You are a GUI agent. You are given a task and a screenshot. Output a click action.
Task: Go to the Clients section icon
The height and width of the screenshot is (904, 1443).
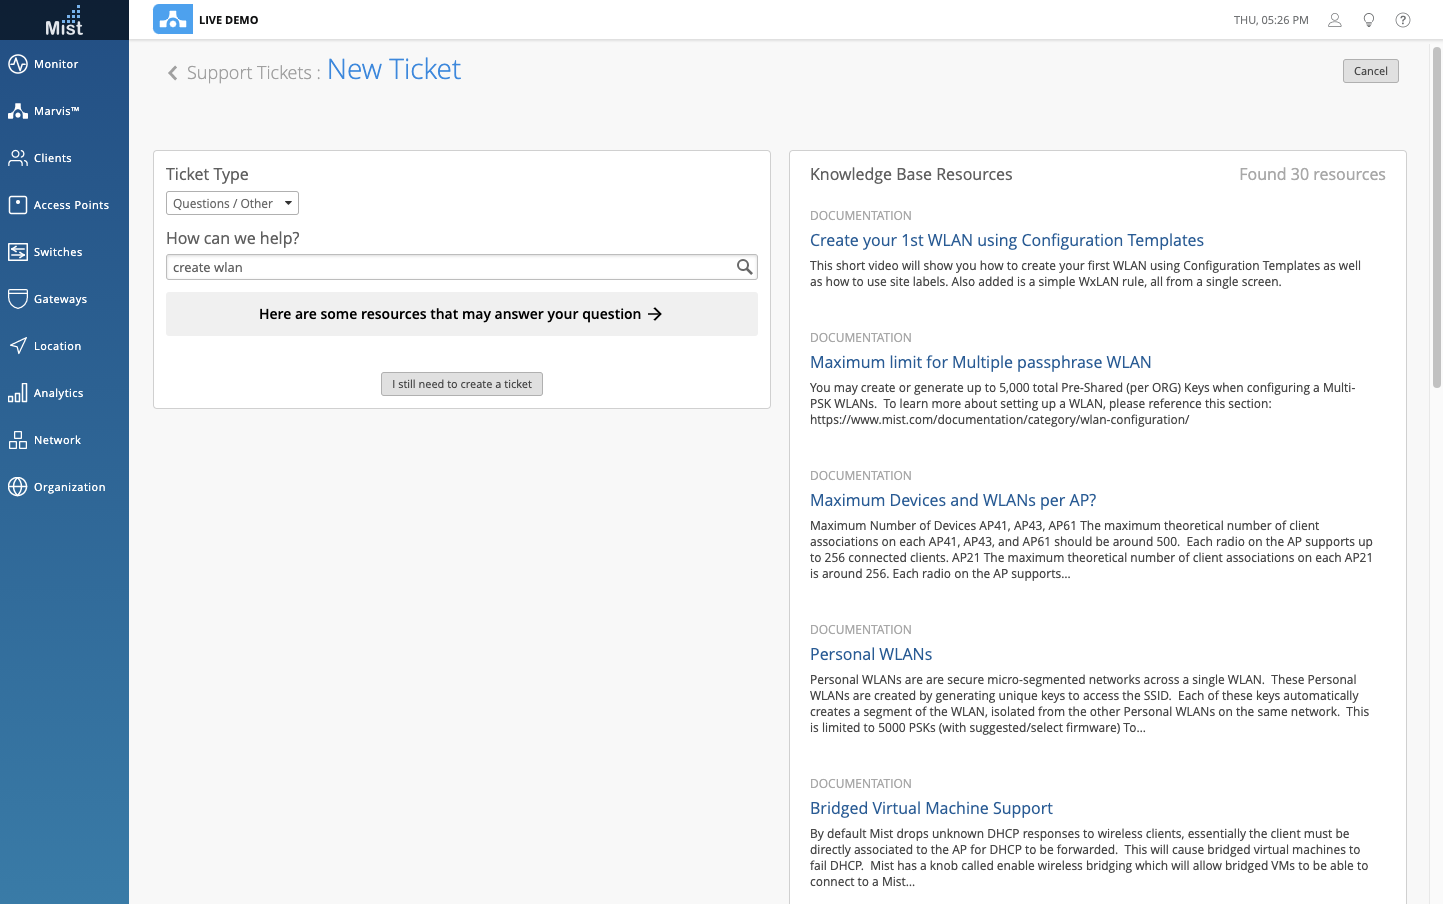(x=18, y=158)
